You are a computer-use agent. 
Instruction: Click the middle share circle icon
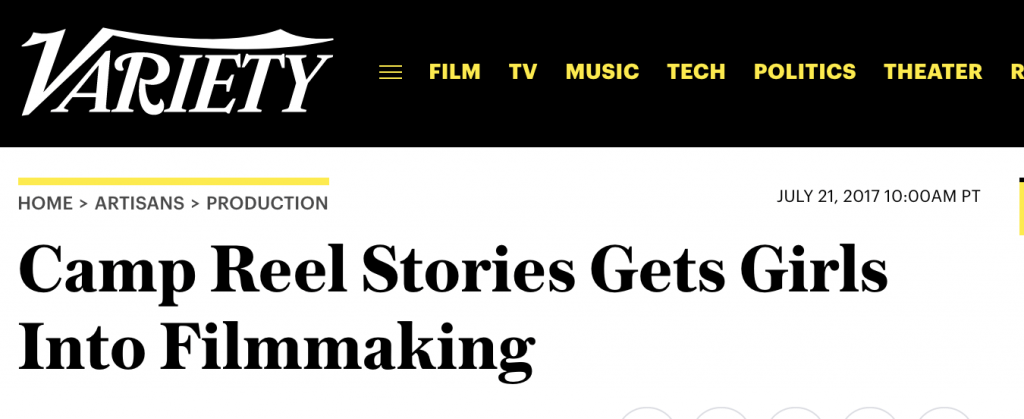(795, 413)
